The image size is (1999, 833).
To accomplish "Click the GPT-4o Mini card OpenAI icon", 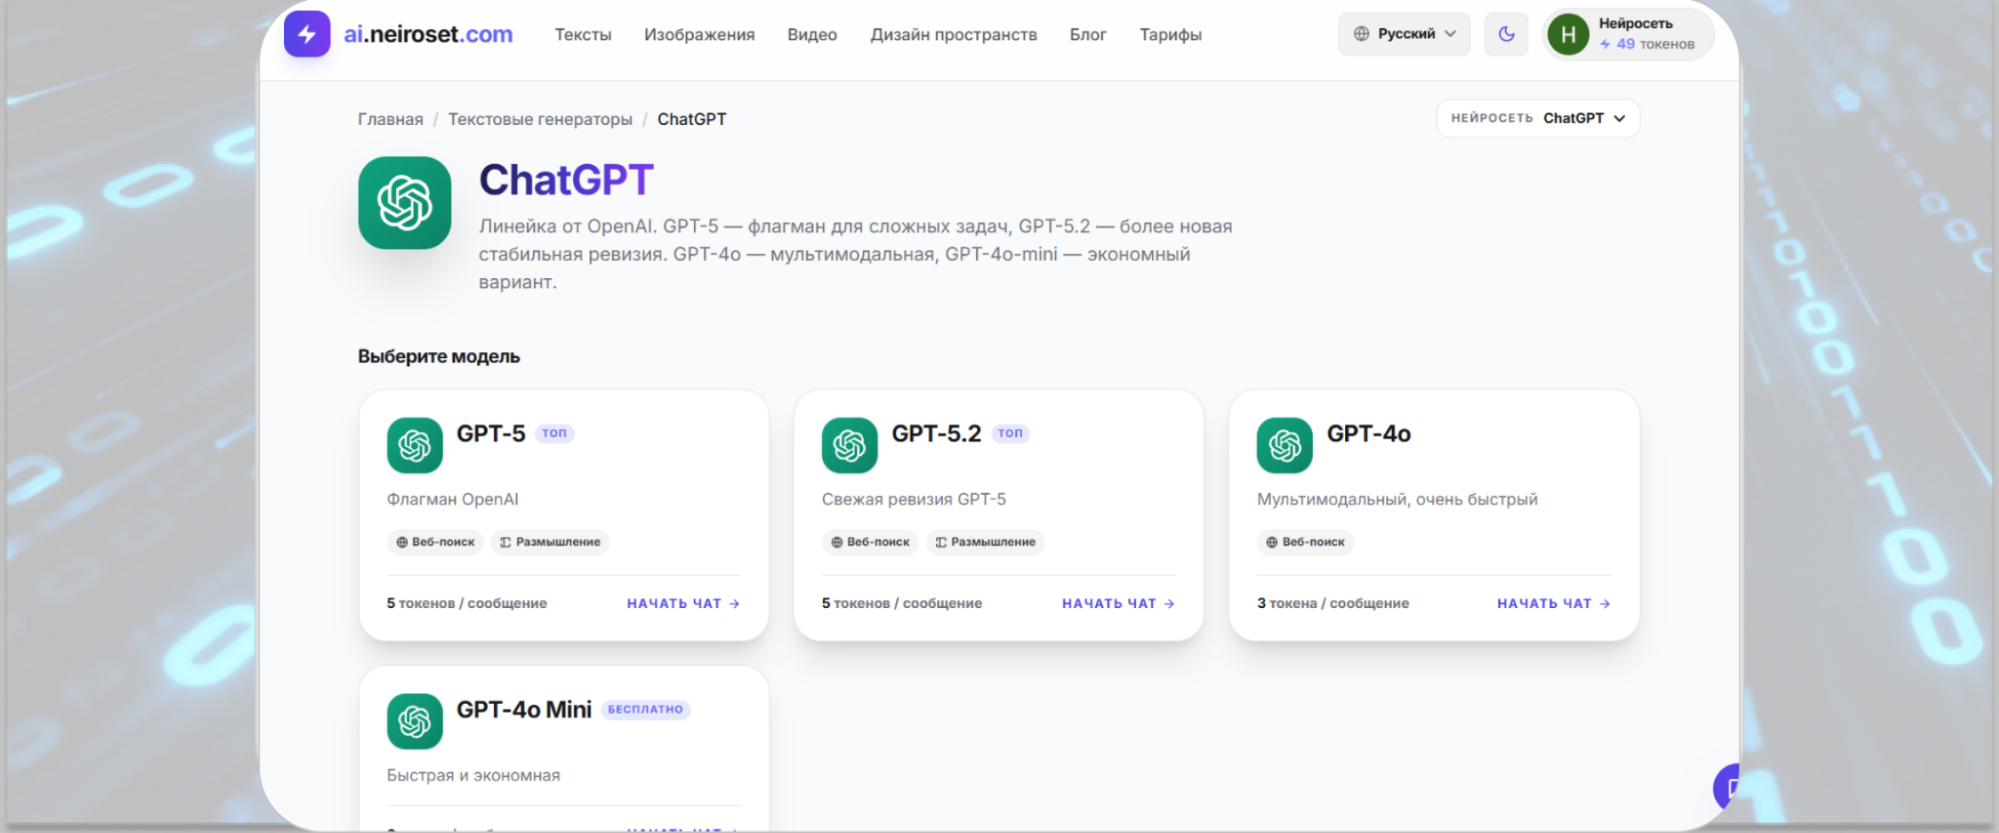I will pos(415,721).
